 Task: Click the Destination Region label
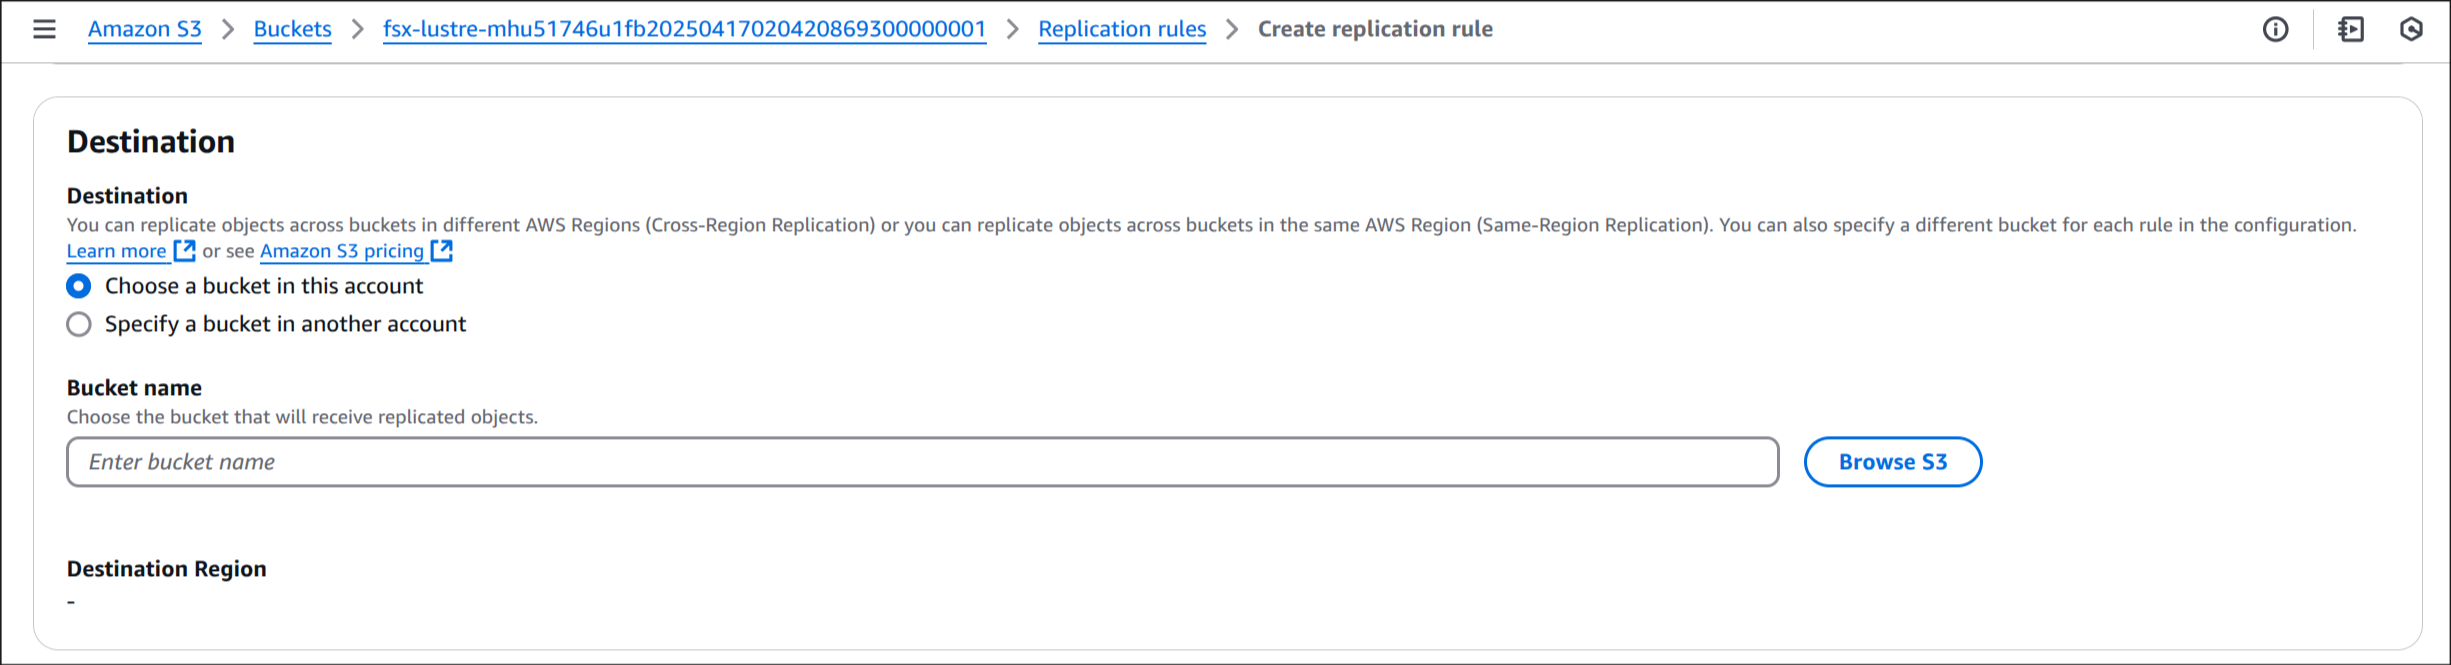(167, 569)
